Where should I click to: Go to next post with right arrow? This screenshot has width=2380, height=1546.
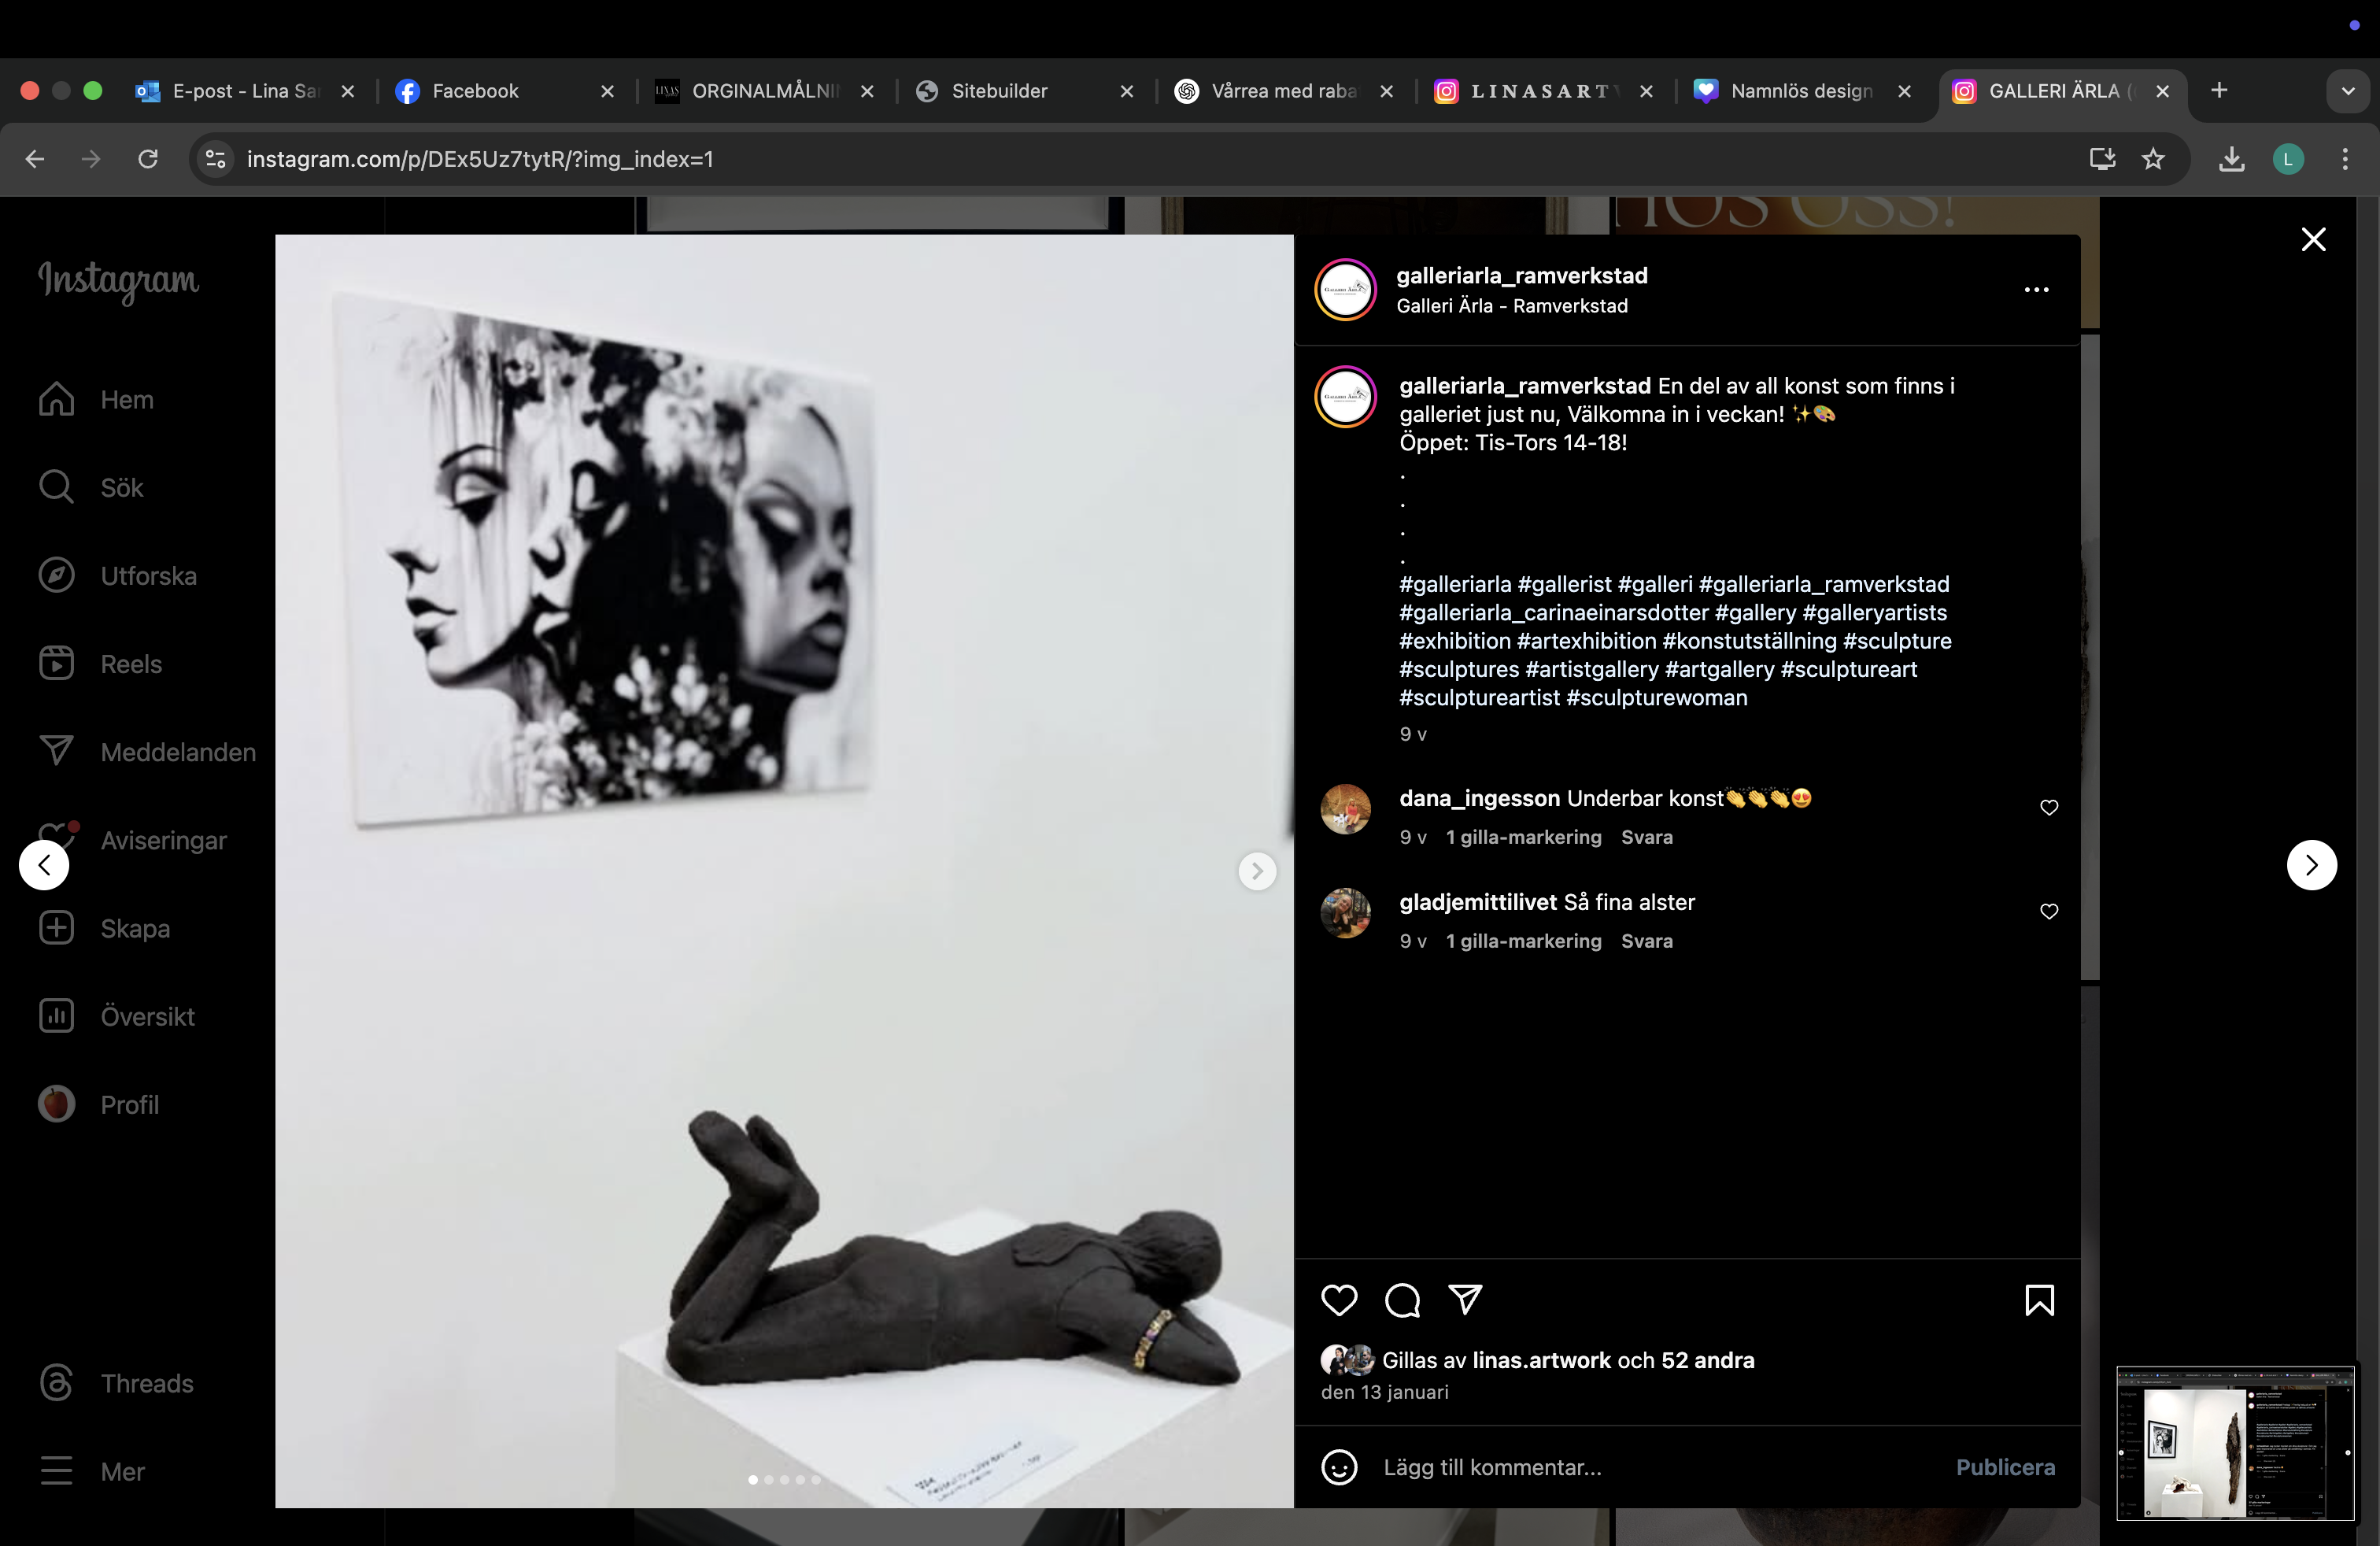(x=2311, y=865)
